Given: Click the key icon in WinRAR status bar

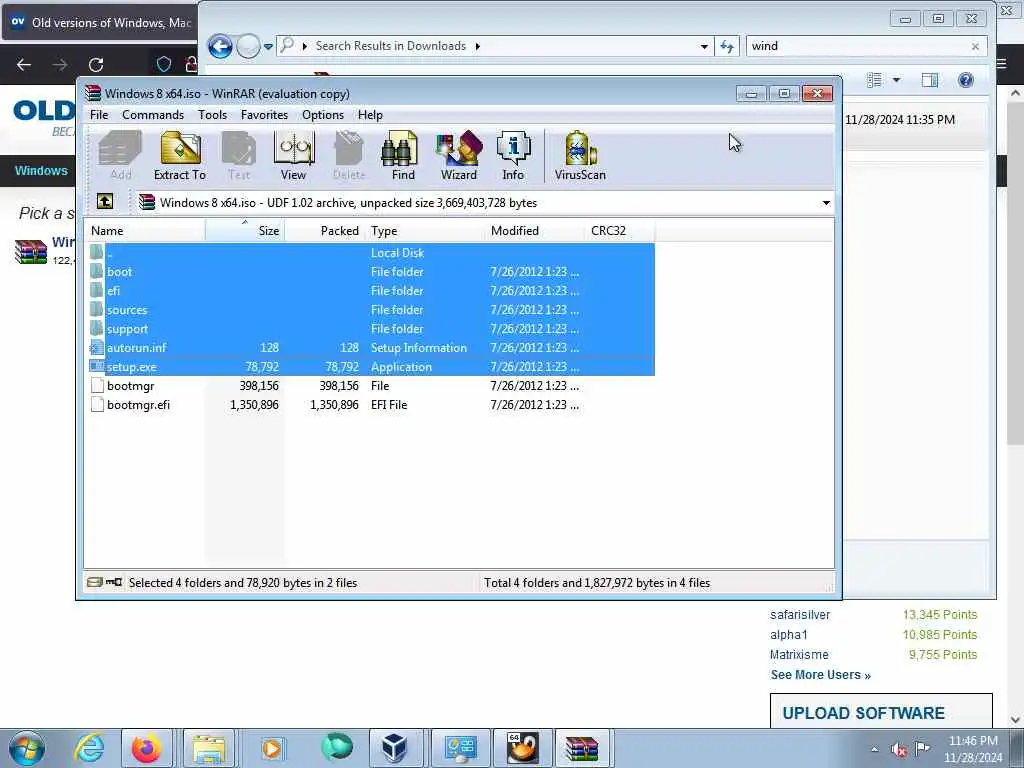Looking at the screenshot, I should [114, 582].
